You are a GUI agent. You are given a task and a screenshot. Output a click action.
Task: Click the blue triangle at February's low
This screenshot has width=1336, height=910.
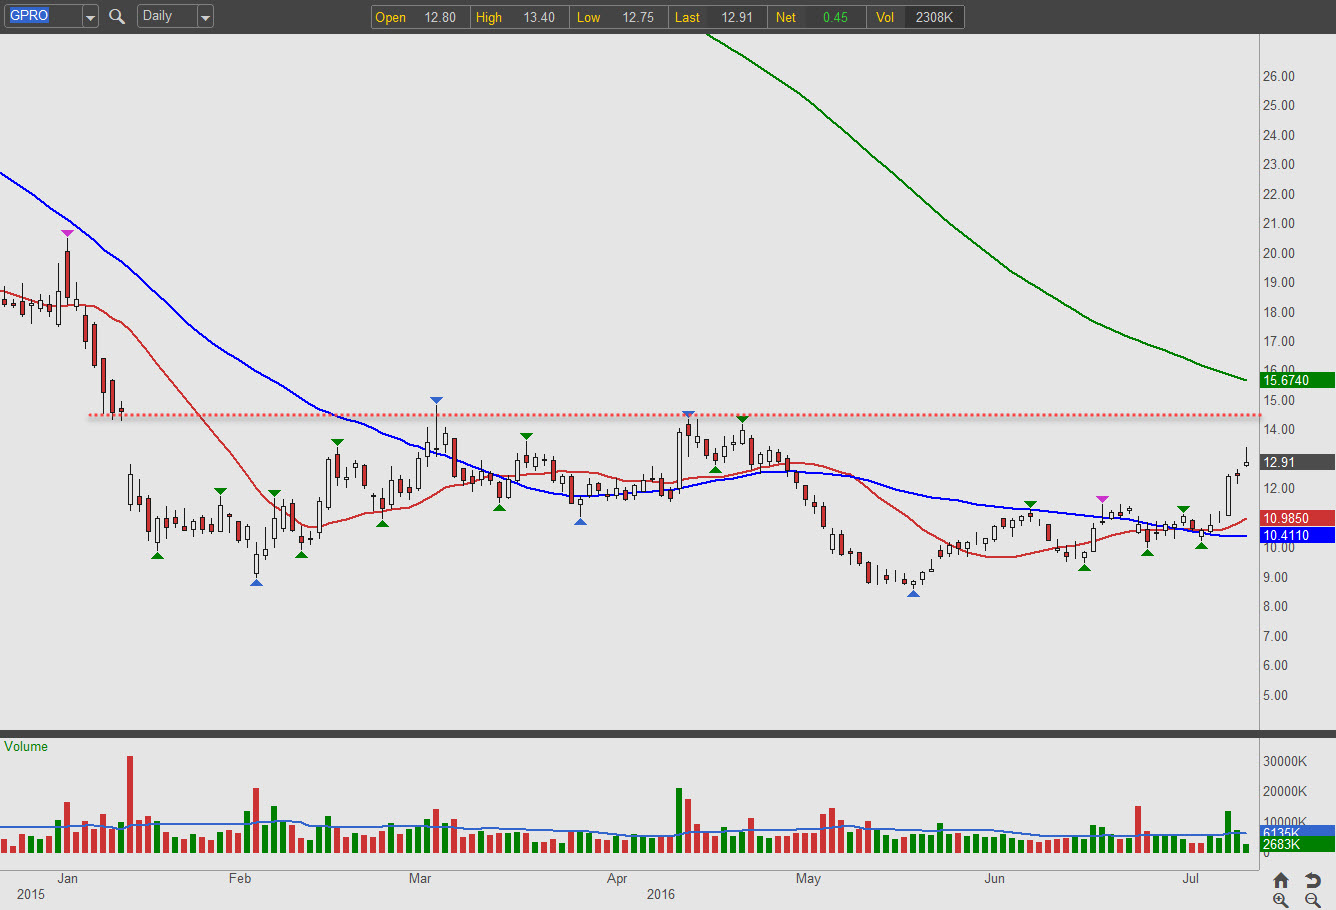pos(256,582)
